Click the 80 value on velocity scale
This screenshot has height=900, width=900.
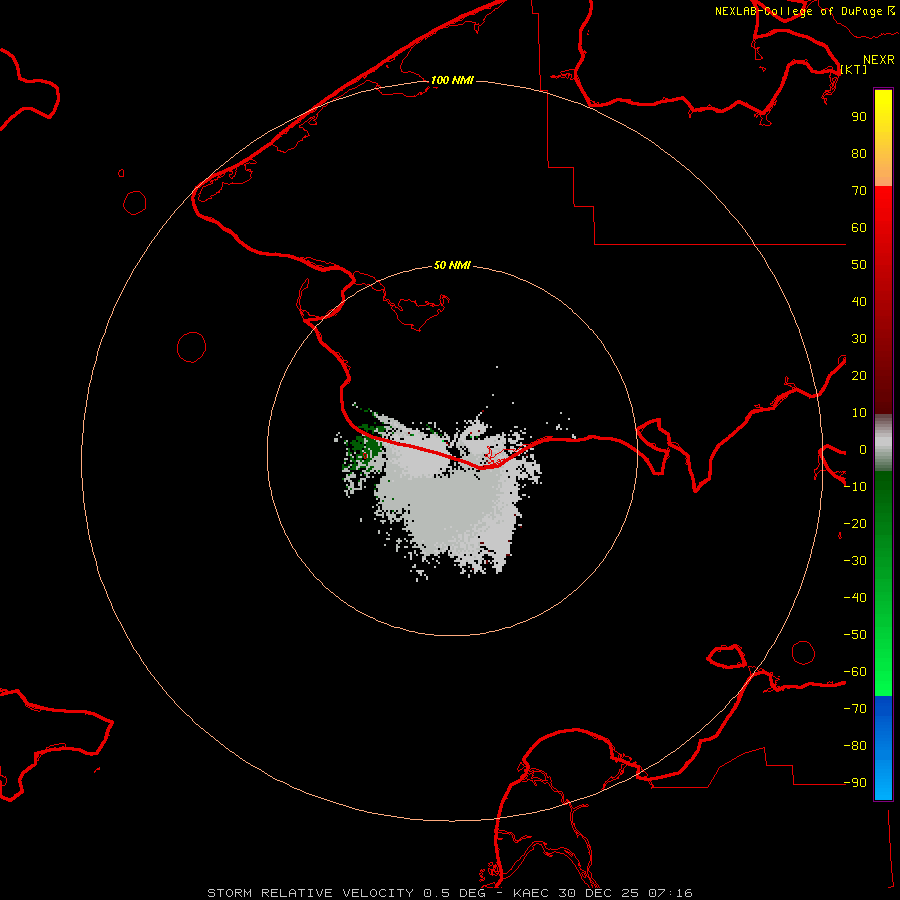pos(859,153)
